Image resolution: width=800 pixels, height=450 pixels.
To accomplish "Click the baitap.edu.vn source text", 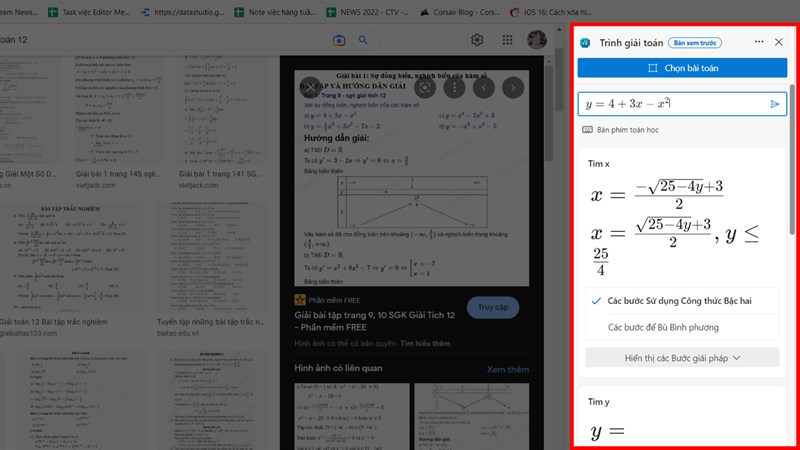I will coord(178,333).
